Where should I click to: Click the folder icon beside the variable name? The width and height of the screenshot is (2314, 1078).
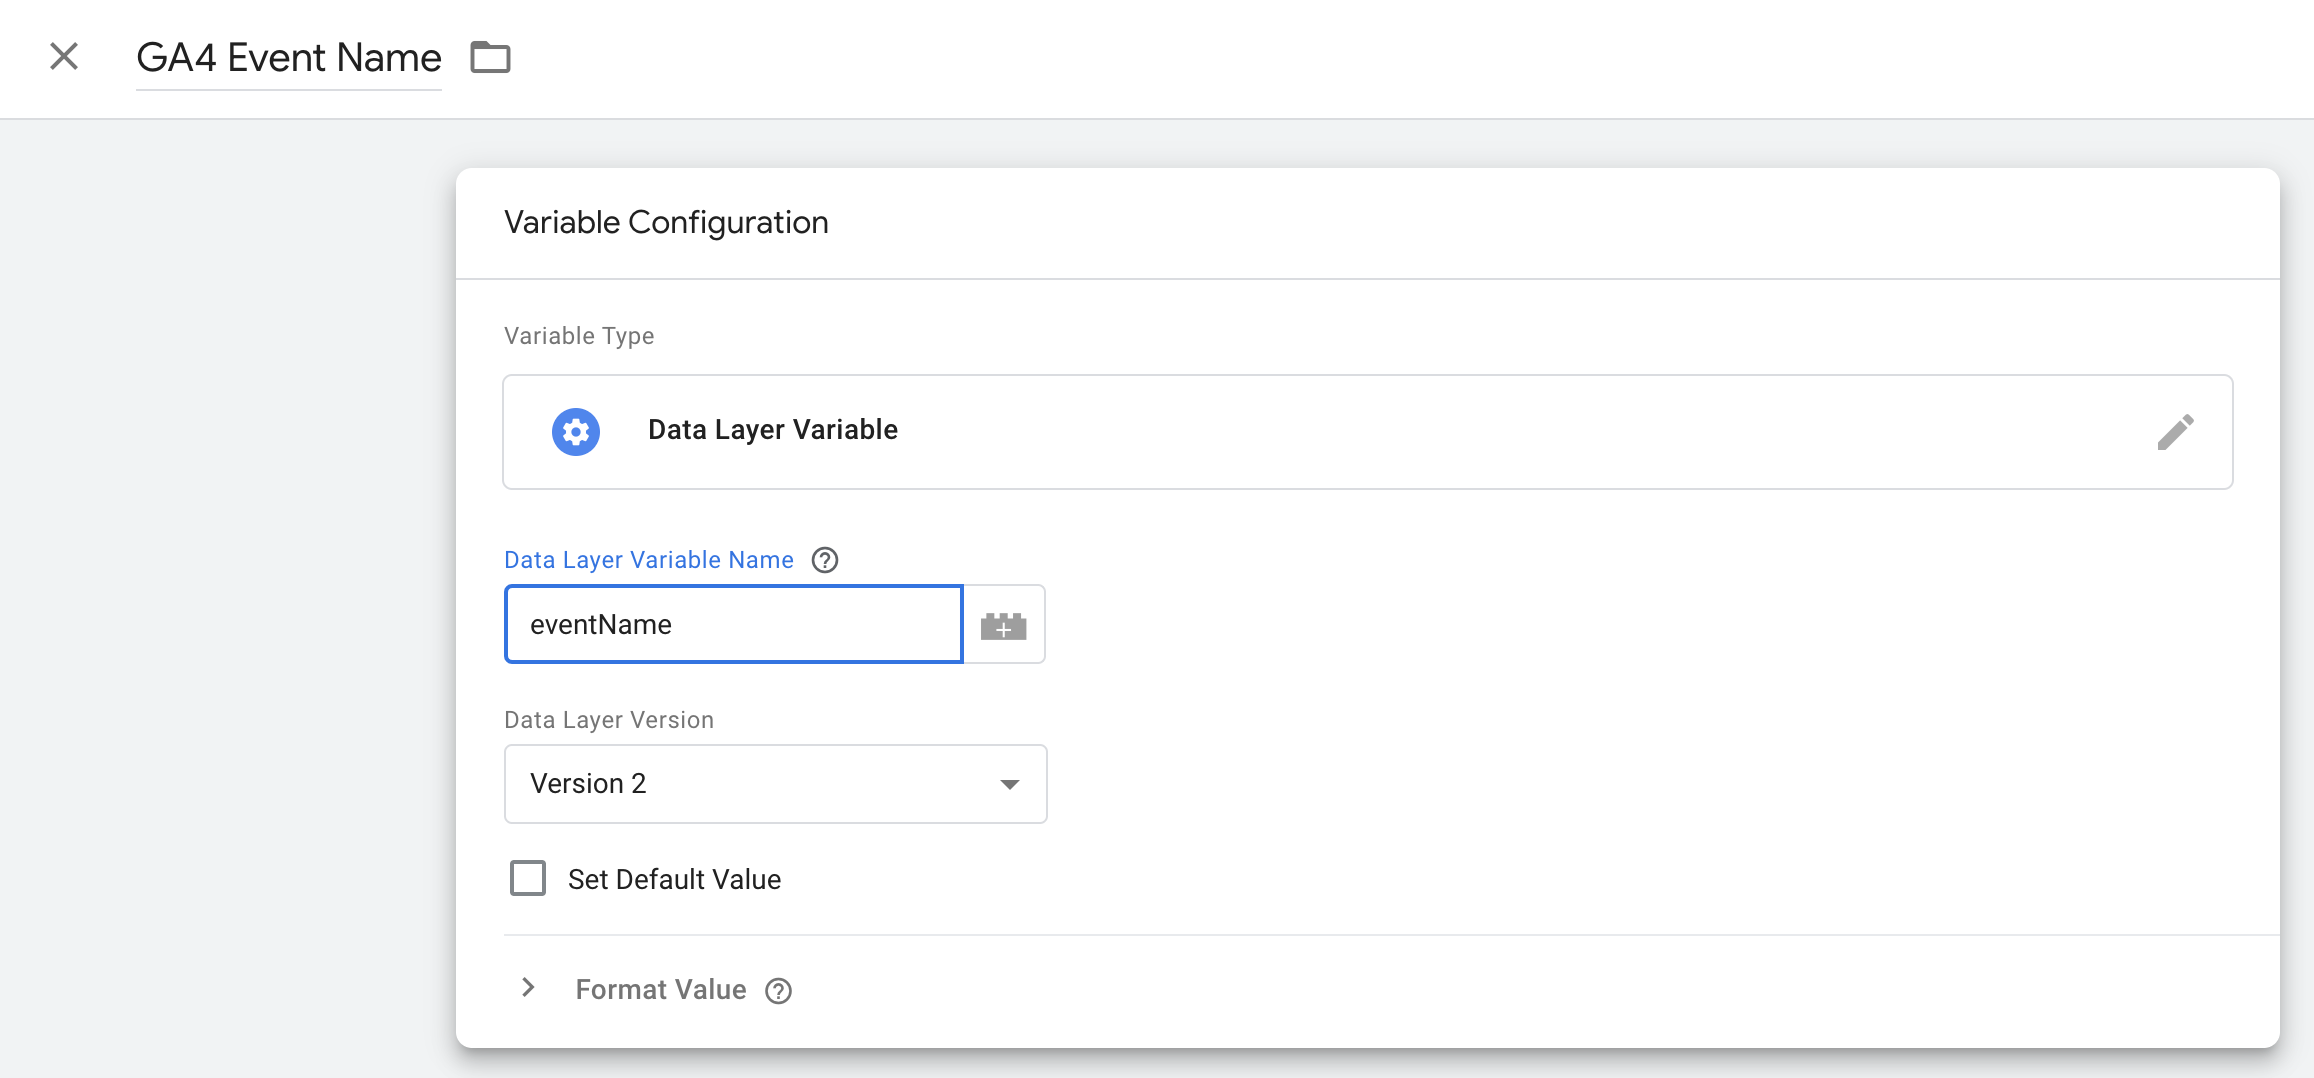490,58
